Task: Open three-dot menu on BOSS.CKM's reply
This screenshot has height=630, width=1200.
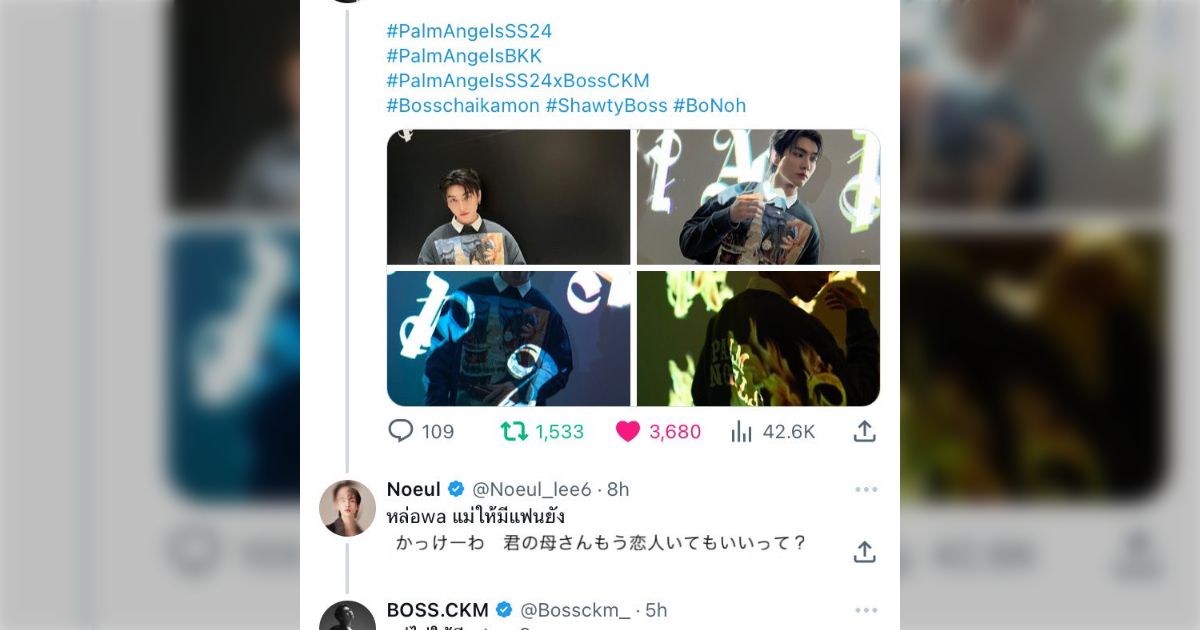Action: pyautogui.click(x=866, y=610)
